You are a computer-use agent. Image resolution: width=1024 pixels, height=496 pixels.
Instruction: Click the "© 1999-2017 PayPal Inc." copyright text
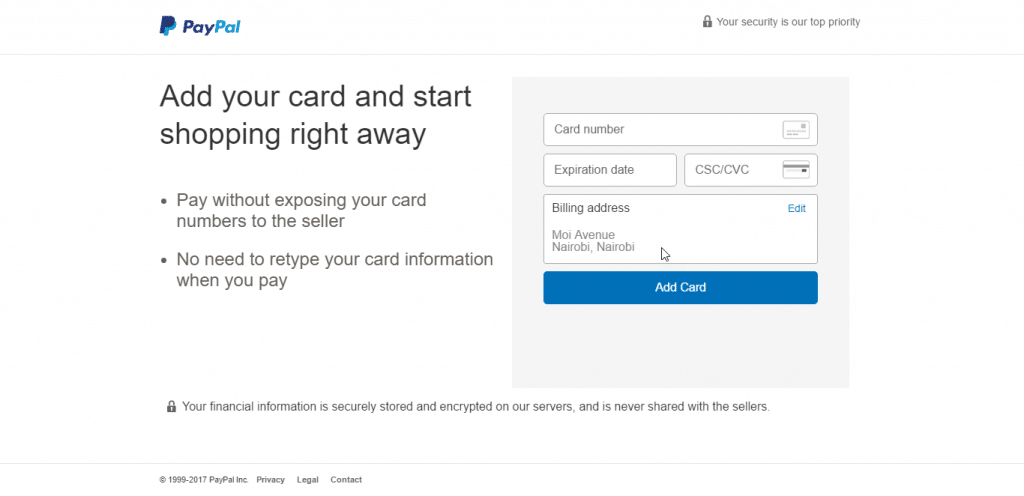pyautogui.click(x=204, y=480)
